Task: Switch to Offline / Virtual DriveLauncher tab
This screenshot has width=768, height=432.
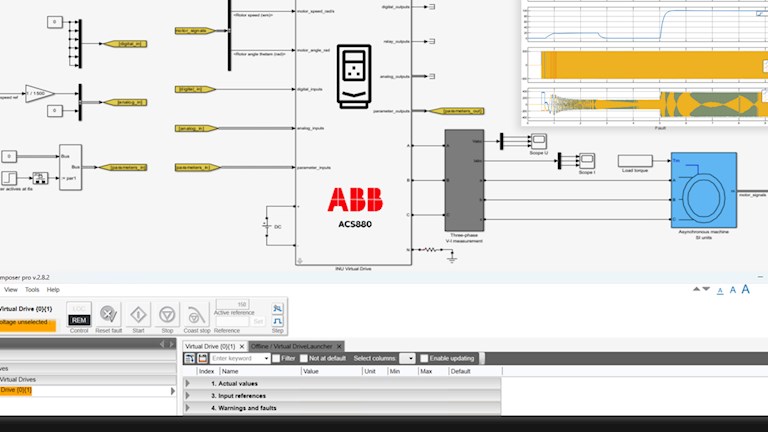Action: pos(292,346)
